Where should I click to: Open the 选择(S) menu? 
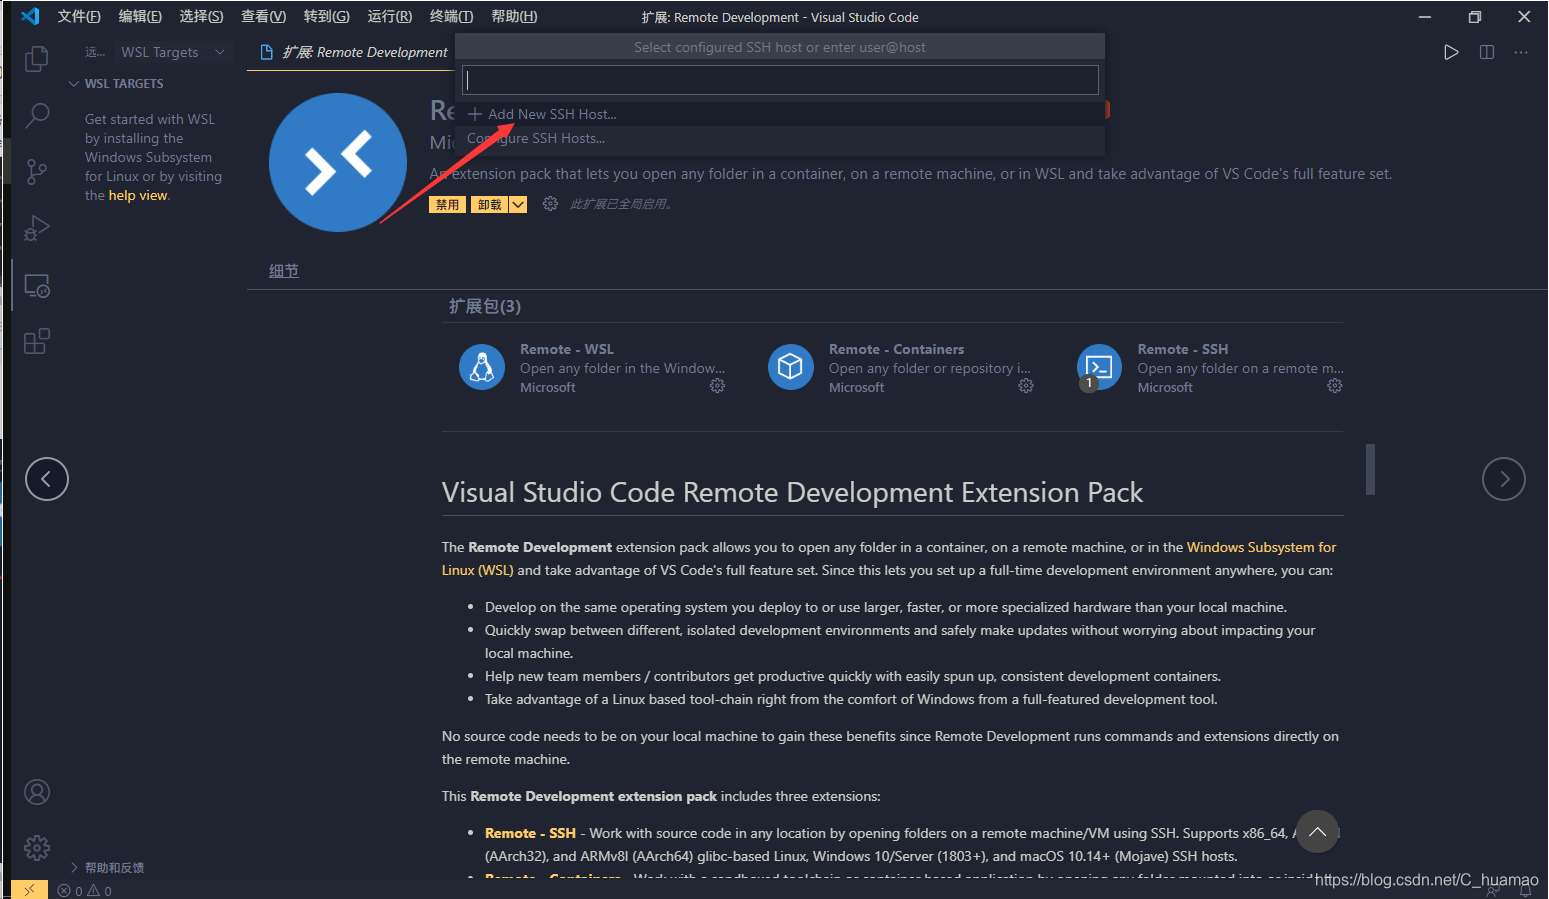[201, 17]
